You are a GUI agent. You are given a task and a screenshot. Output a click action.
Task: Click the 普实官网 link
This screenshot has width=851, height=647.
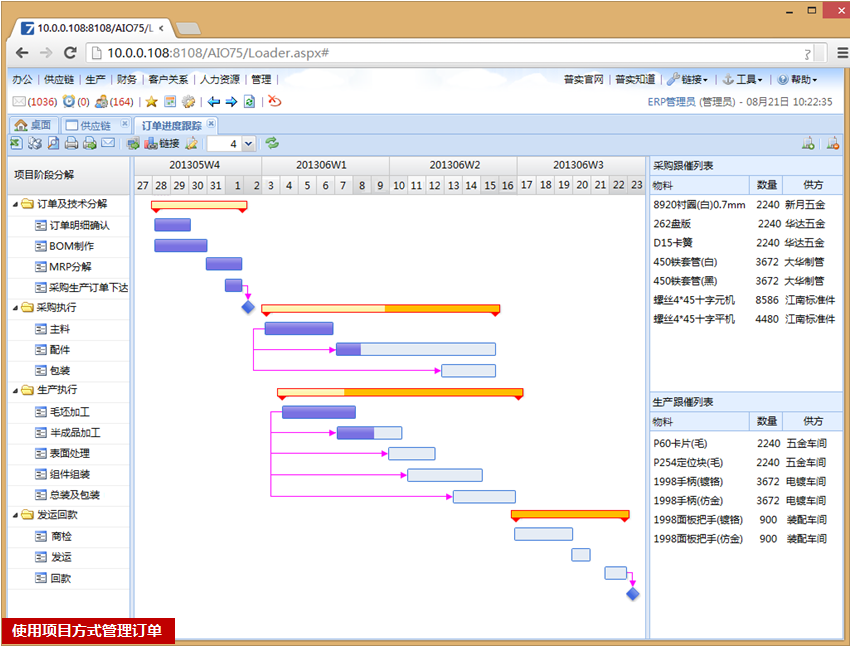pos(583,80)
